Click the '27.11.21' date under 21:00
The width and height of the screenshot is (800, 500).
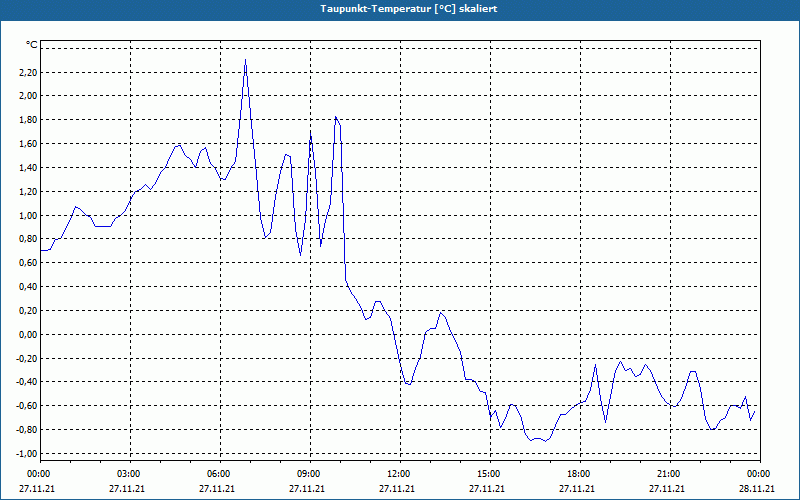tap(667, 488)
